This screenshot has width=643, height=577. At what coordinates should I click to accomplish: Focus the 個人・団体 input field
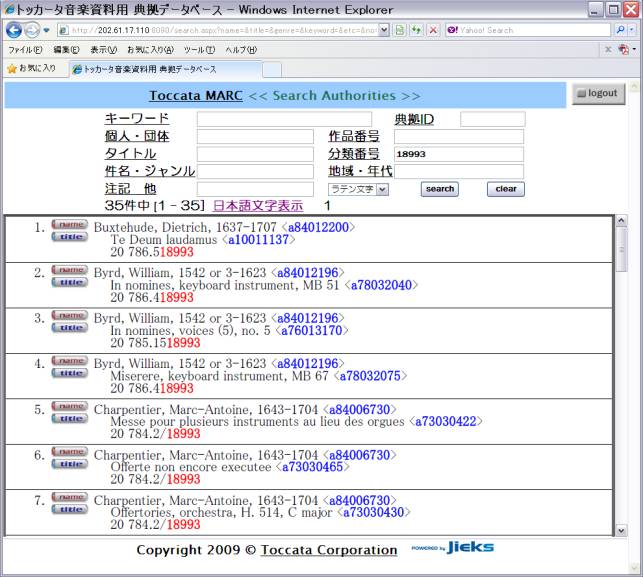255,137
